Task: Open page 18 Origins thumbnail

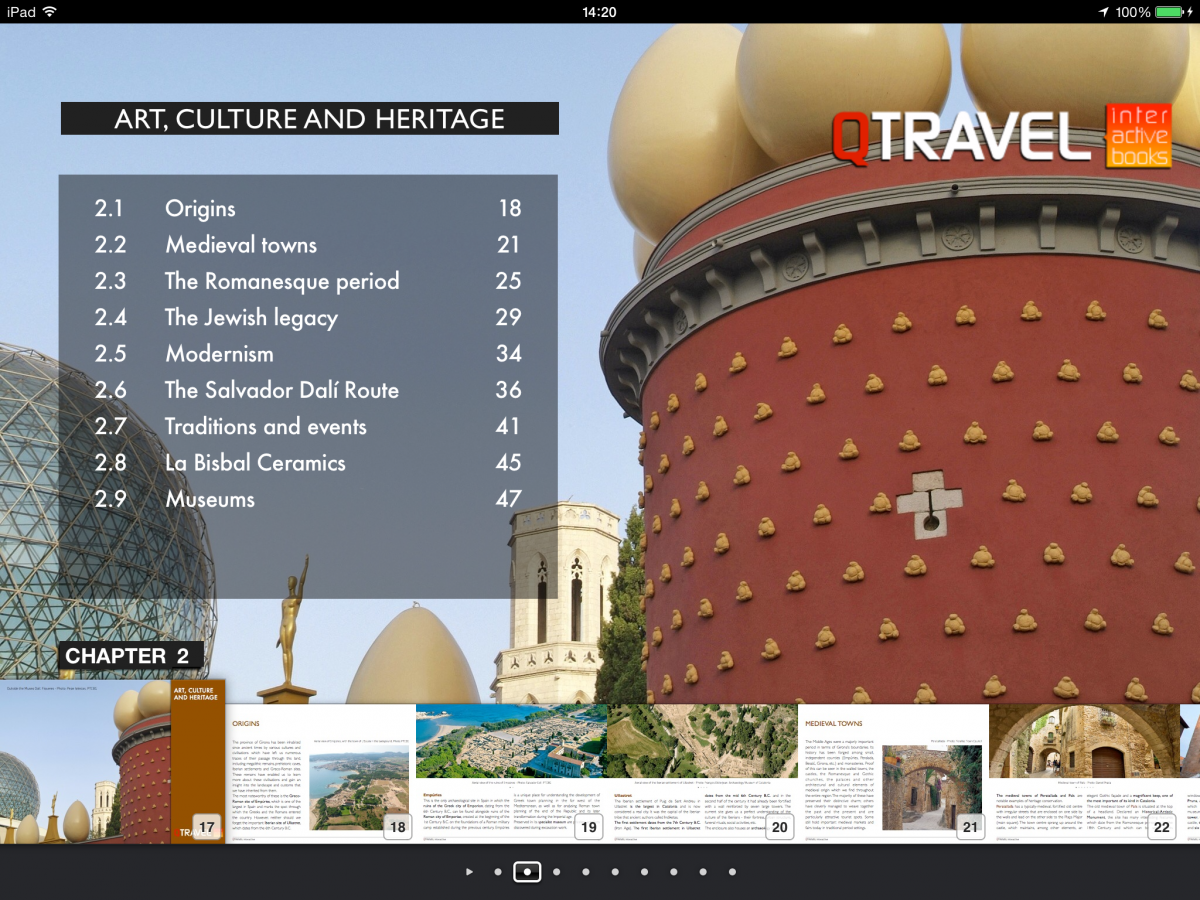Action: click(320, 773)
